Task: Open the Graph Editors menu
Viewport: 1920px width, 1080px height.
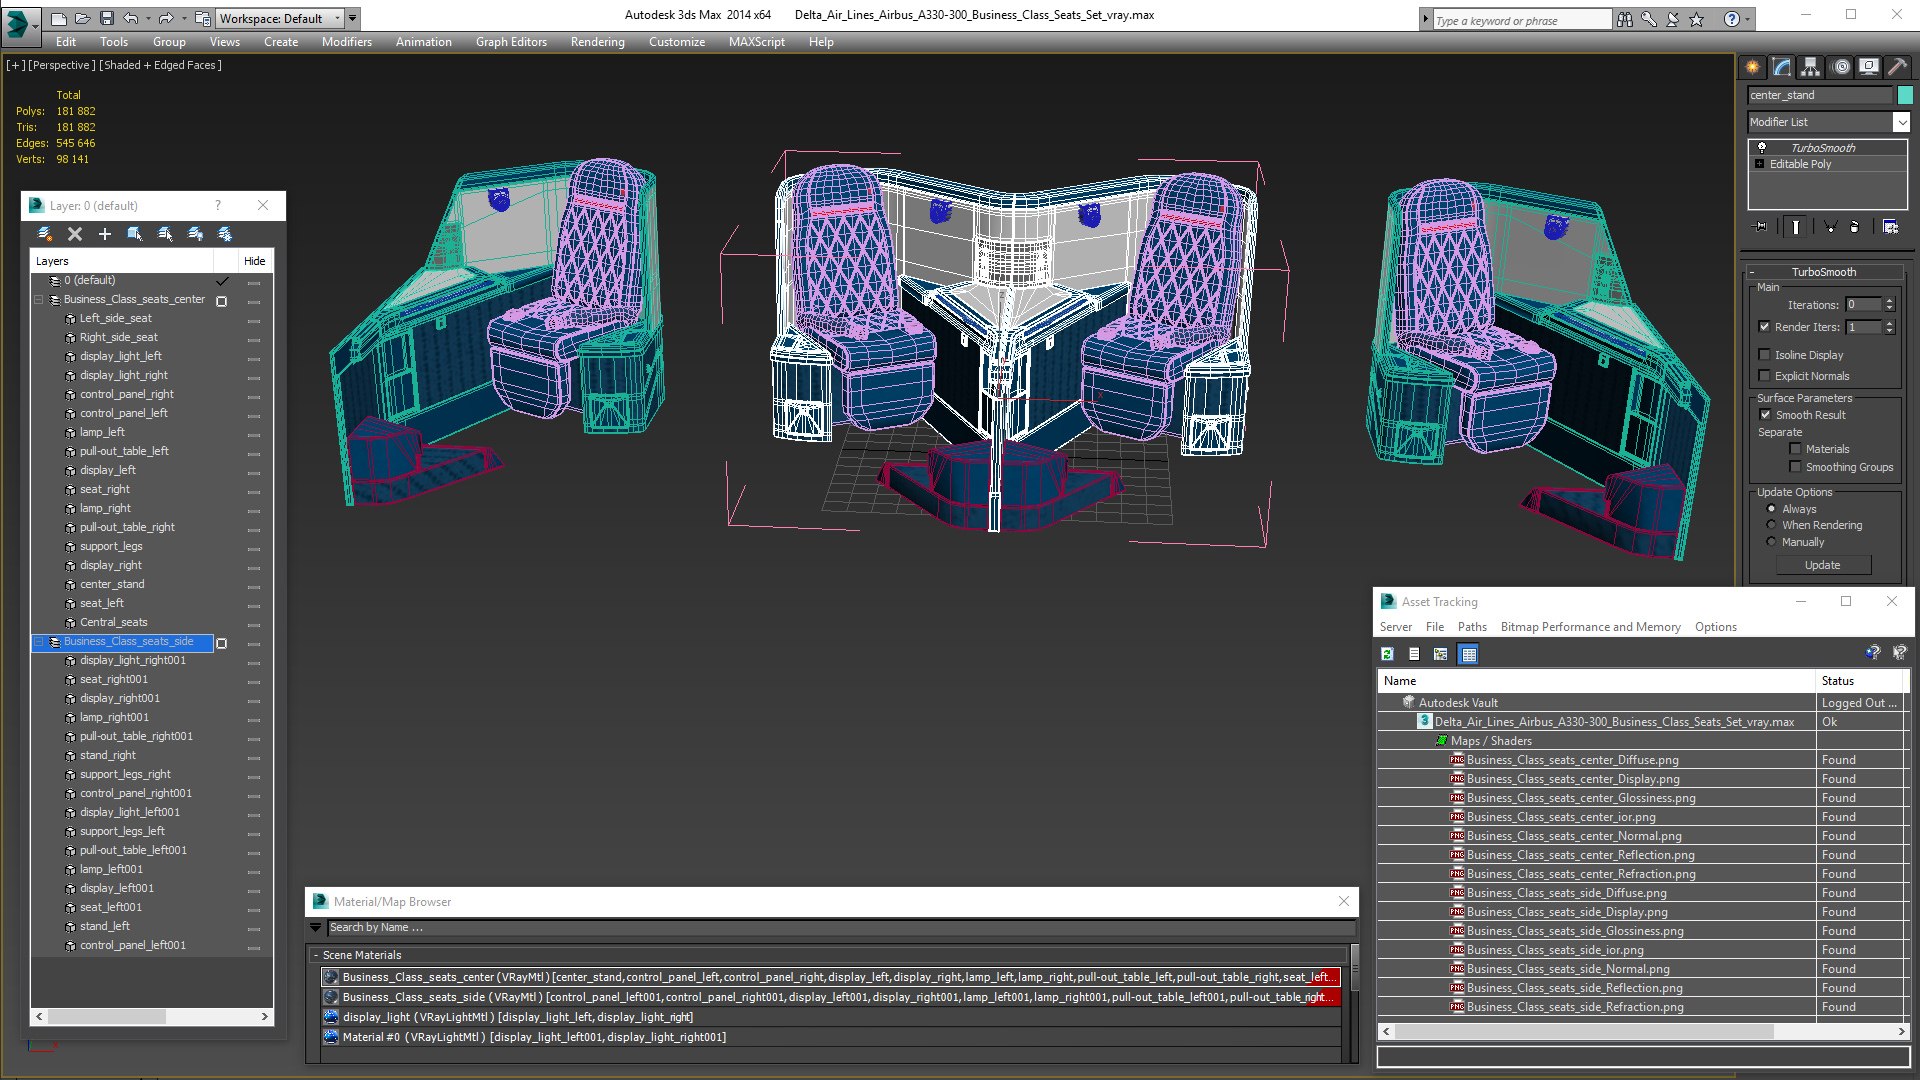Action: [x=511, y=42]
